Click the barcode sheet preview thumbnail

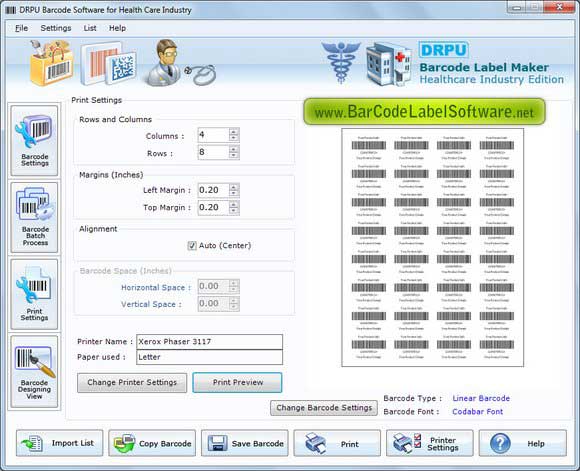(432, 248)
